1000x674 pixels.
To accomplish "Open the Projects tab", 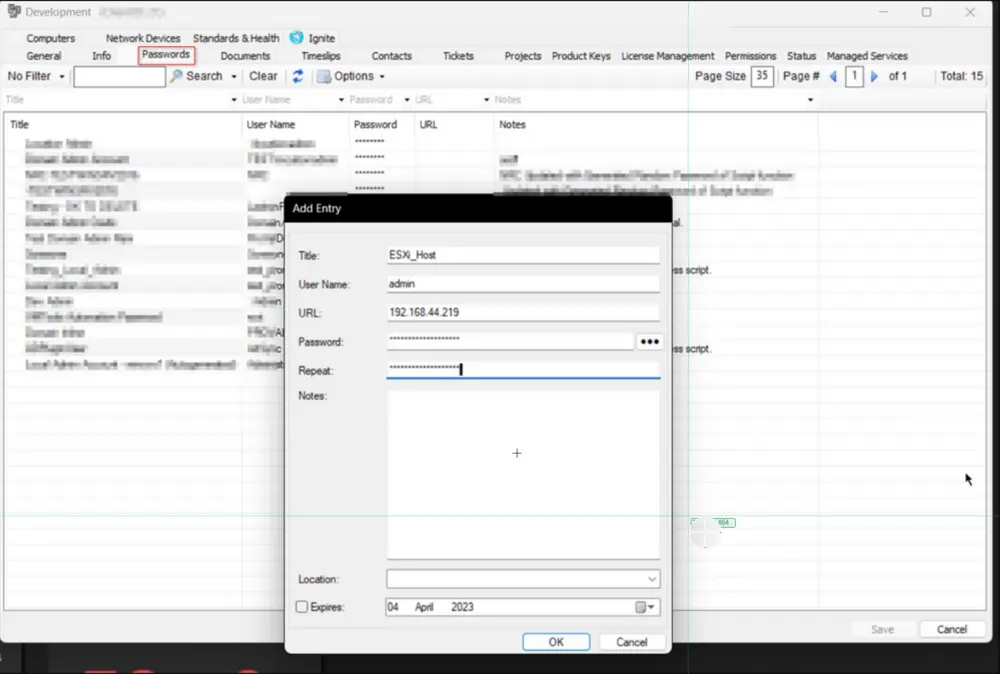I will (522, 56).
